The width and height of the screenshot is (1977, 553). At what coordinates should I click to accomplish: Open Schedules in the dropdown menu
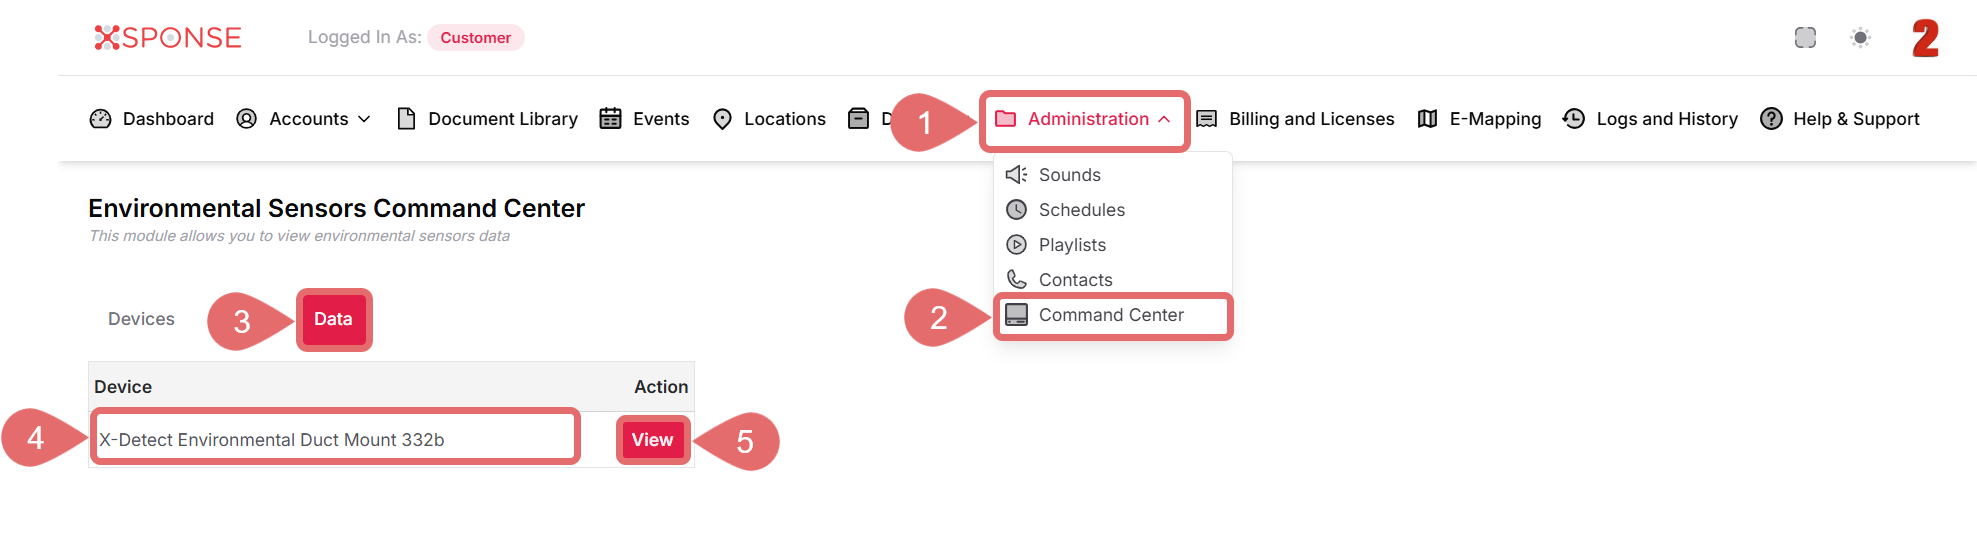[1081, 210]
